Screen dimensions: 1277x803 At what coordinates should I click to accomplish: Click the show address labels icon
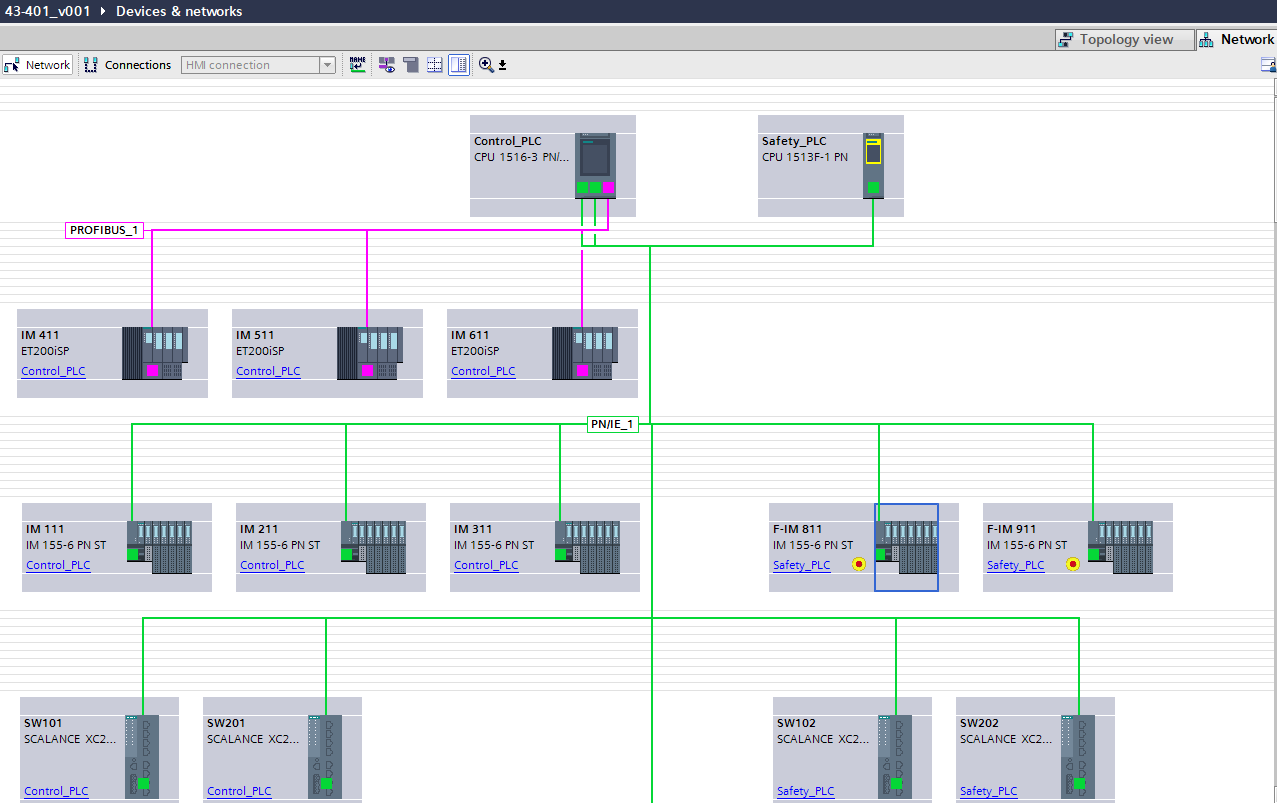coord(386,65)
